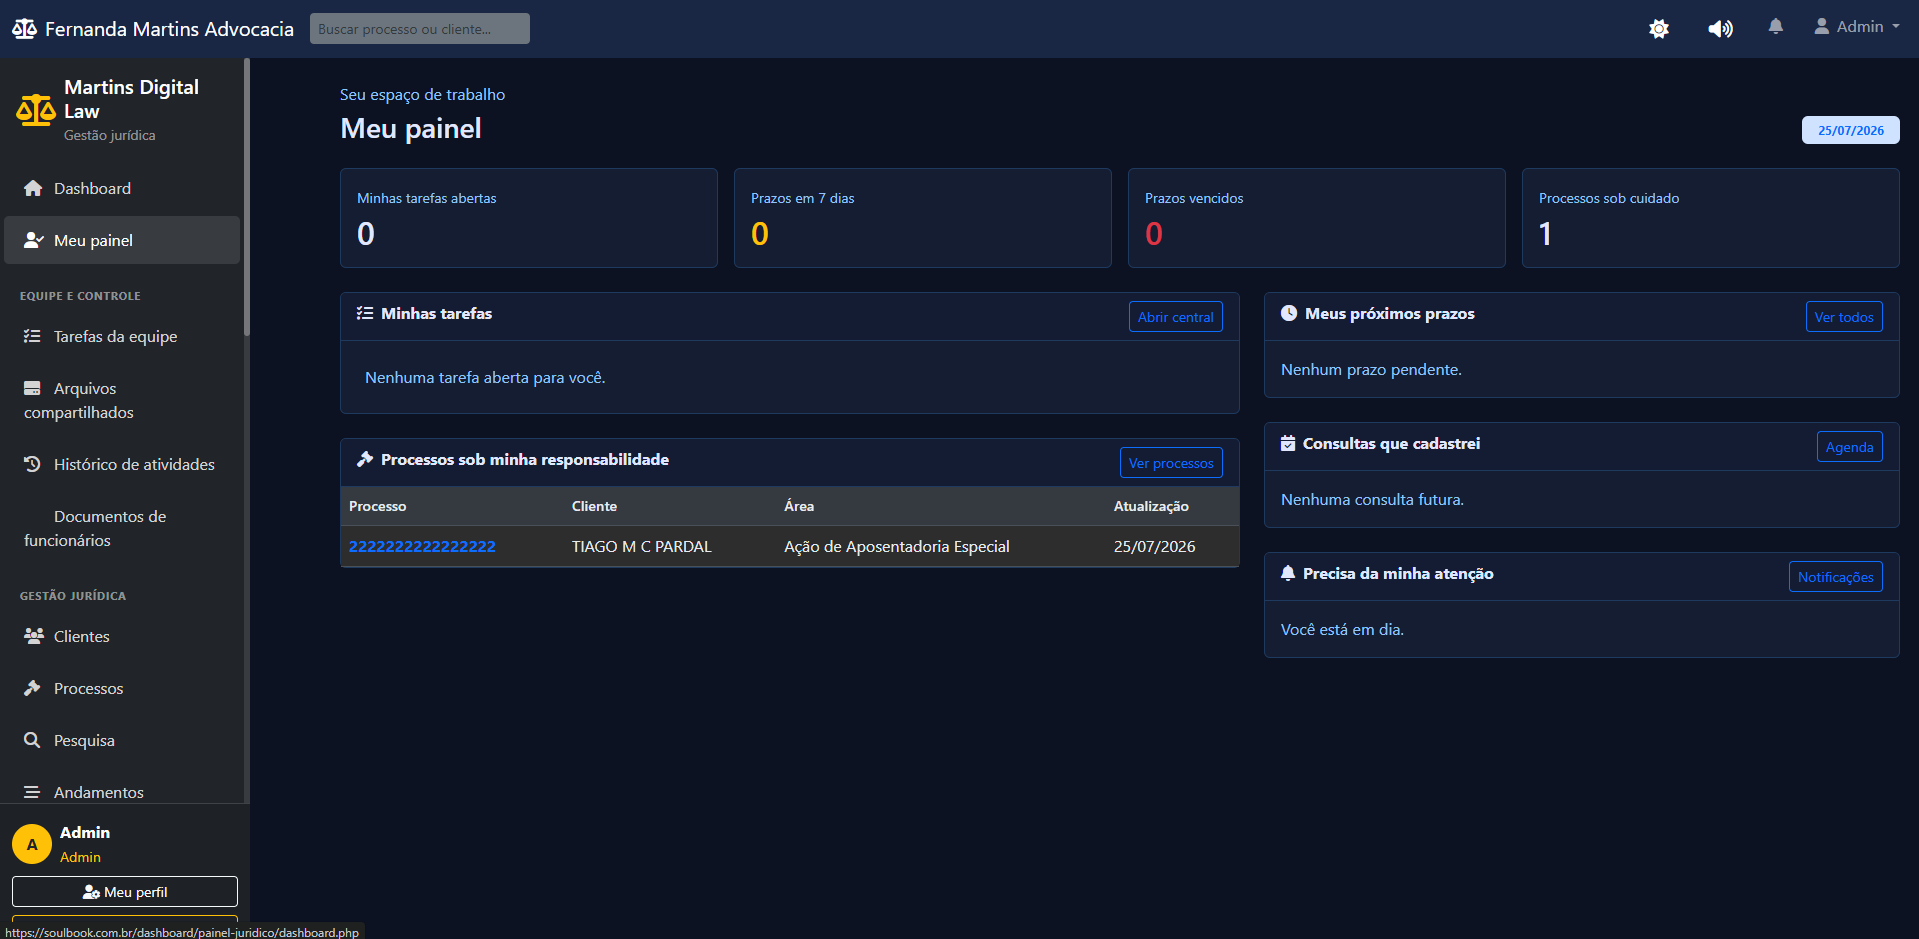Click Nenhuma tarefa aberta para você text
The height and width of the screenshot is (939, 1919).
485,377
